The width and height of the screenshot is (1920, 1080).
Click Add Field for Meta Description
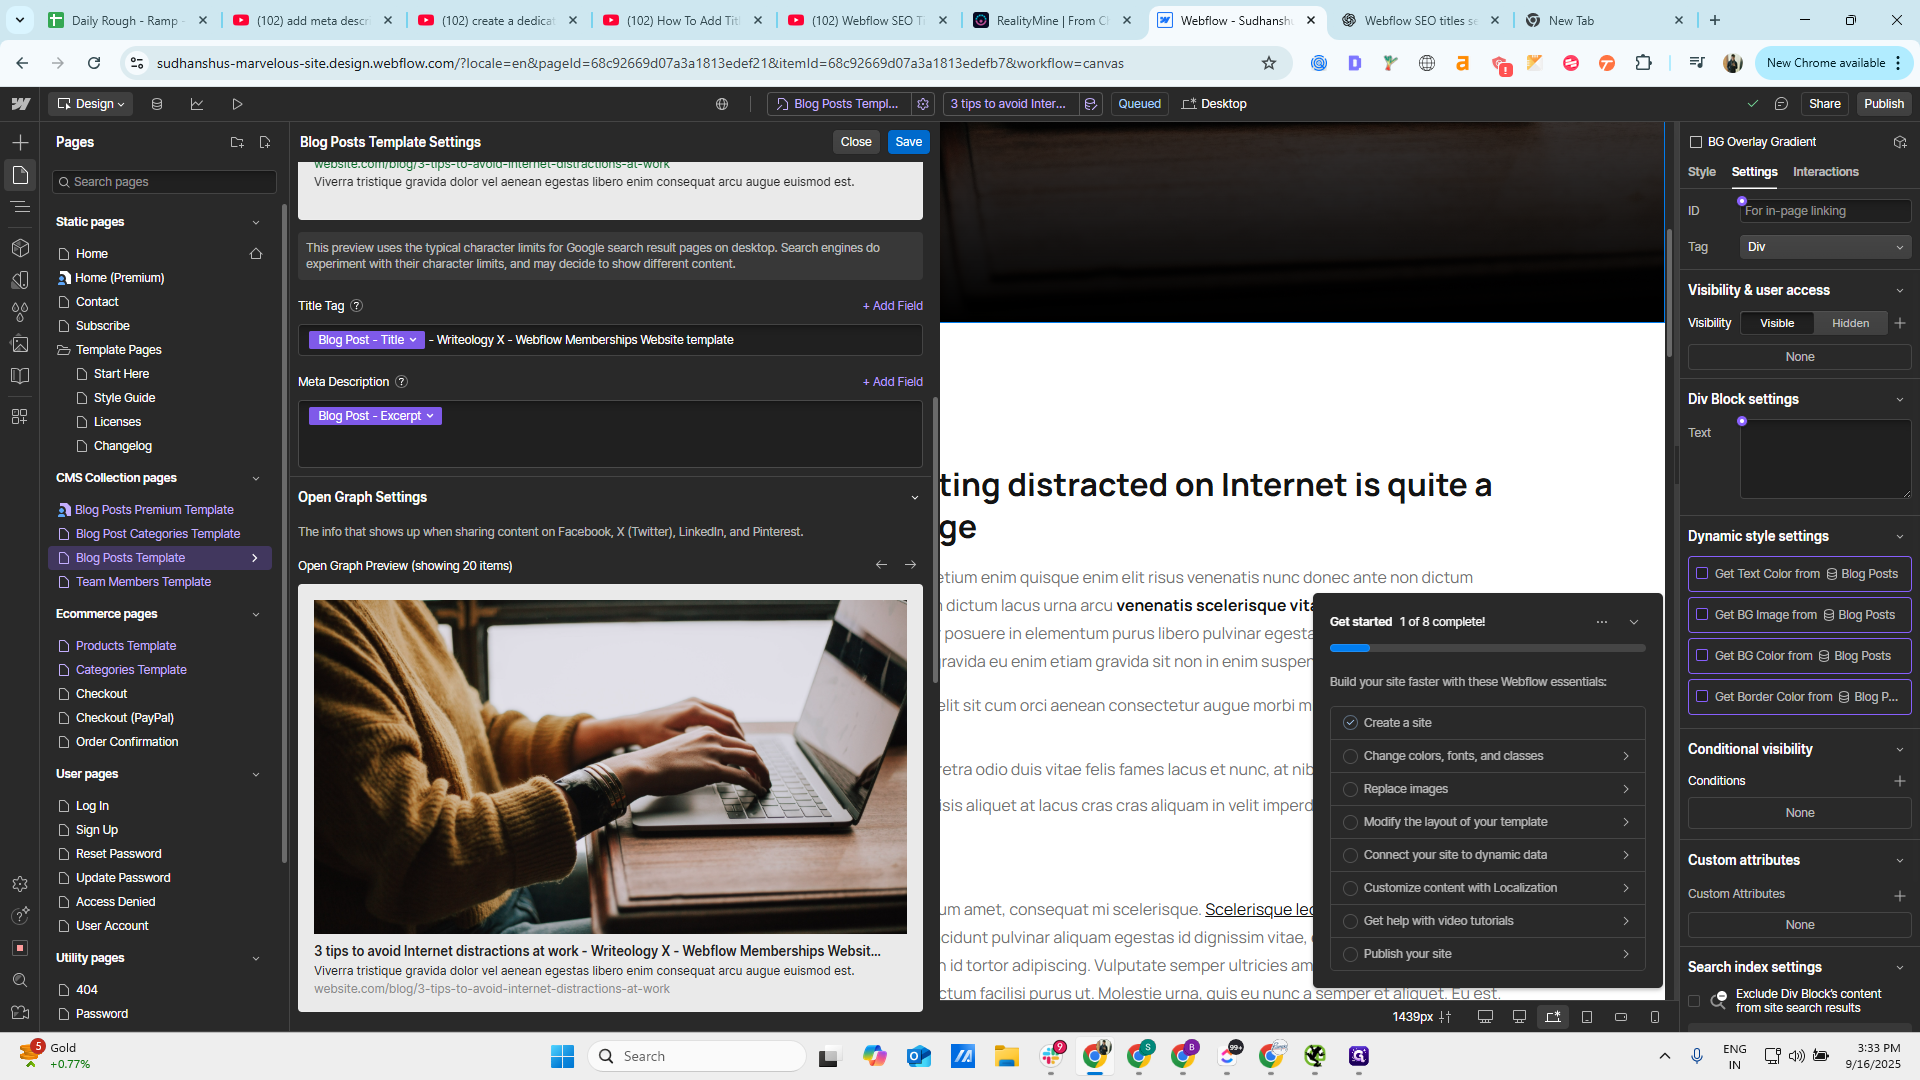click(892, 382)
